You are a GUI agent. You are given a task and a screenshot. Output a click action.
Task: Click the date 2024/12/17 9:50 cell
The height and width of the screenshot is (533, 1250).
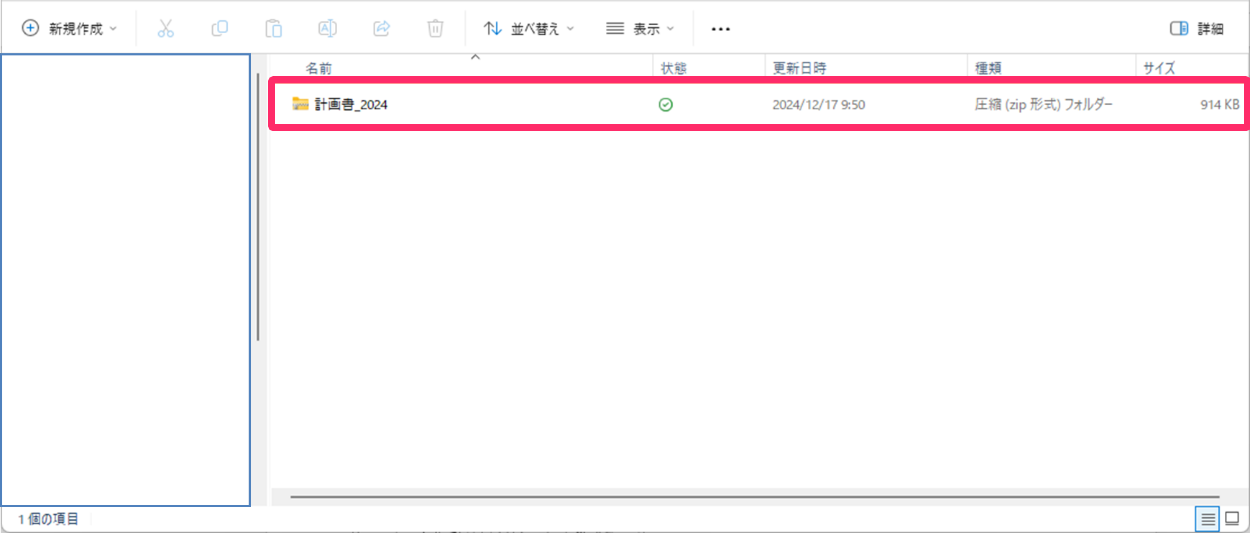(817, 104)
